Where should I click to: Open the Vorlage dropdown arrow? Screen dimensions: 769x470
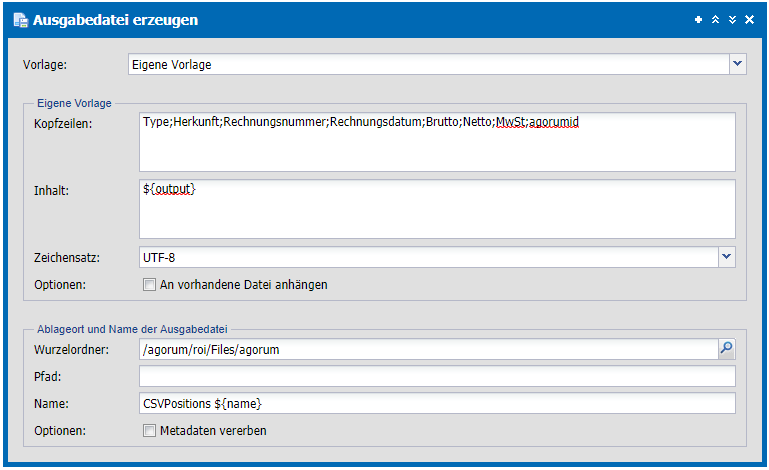pos(738,64)
